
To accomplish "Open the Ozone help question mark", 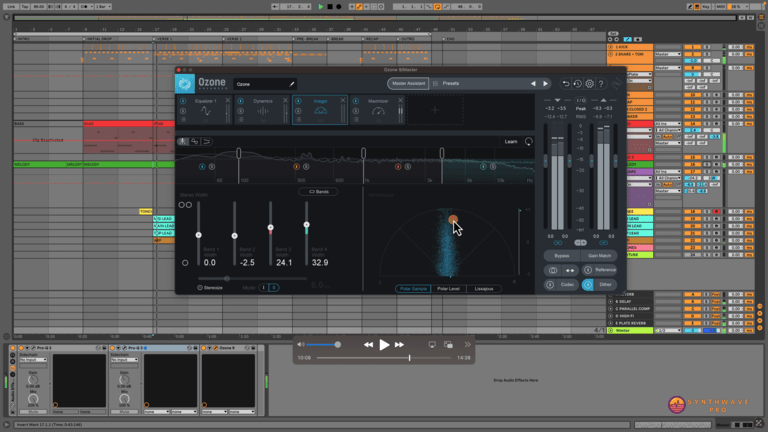I will [x=601, y=84].
